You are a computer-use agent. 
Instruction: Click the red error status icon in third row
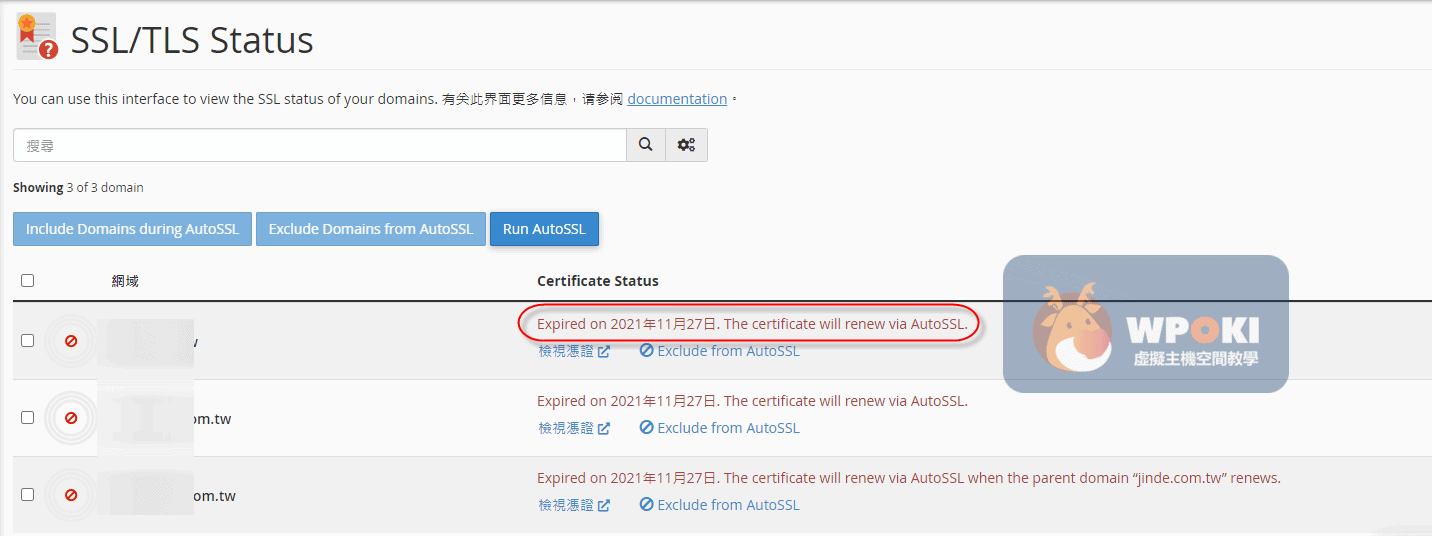71,495
